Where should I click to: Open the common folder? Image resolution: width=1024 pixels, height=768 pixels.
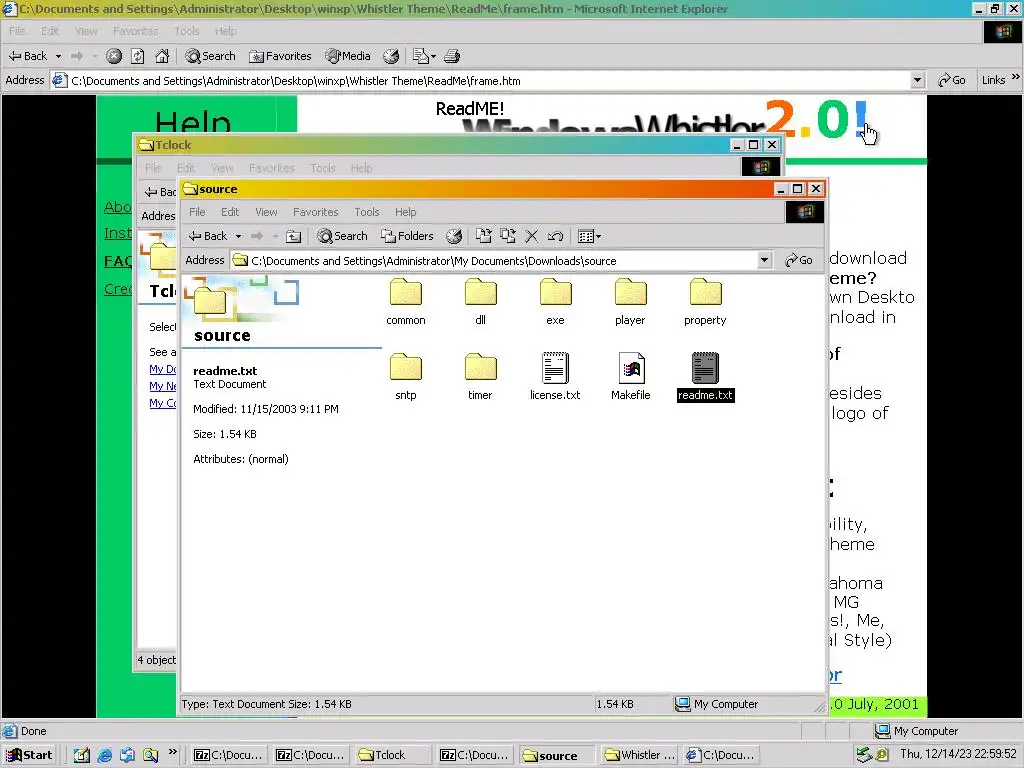406,301
